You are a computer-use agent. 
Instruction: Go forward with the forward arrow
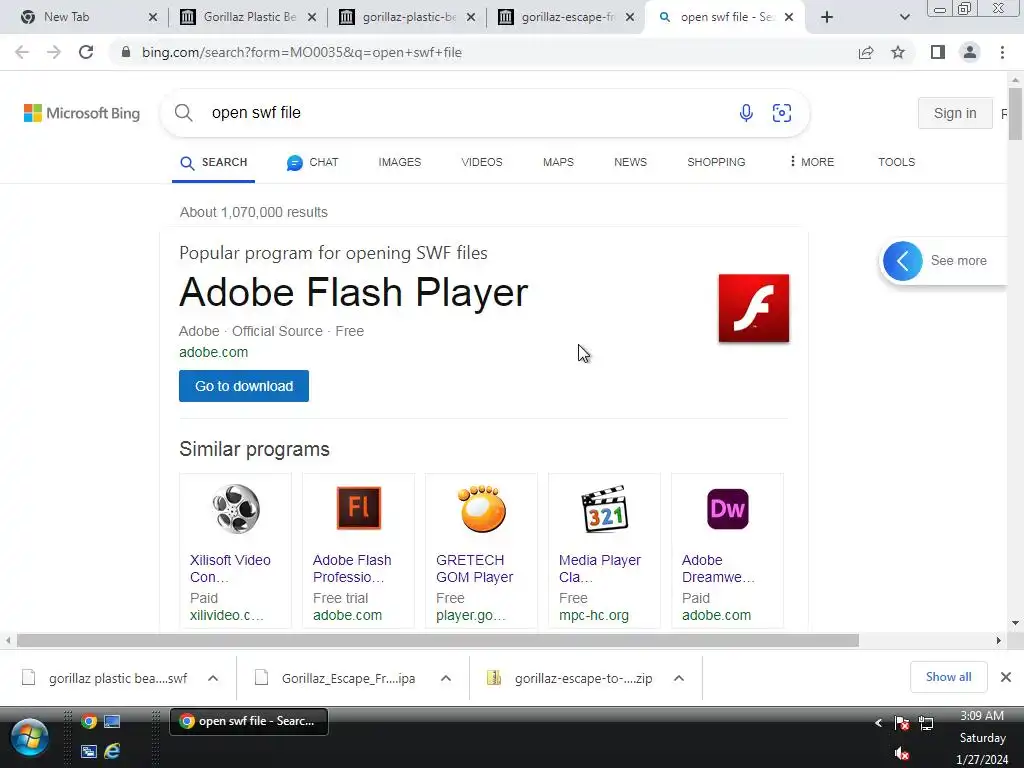(x=54, y=52)
